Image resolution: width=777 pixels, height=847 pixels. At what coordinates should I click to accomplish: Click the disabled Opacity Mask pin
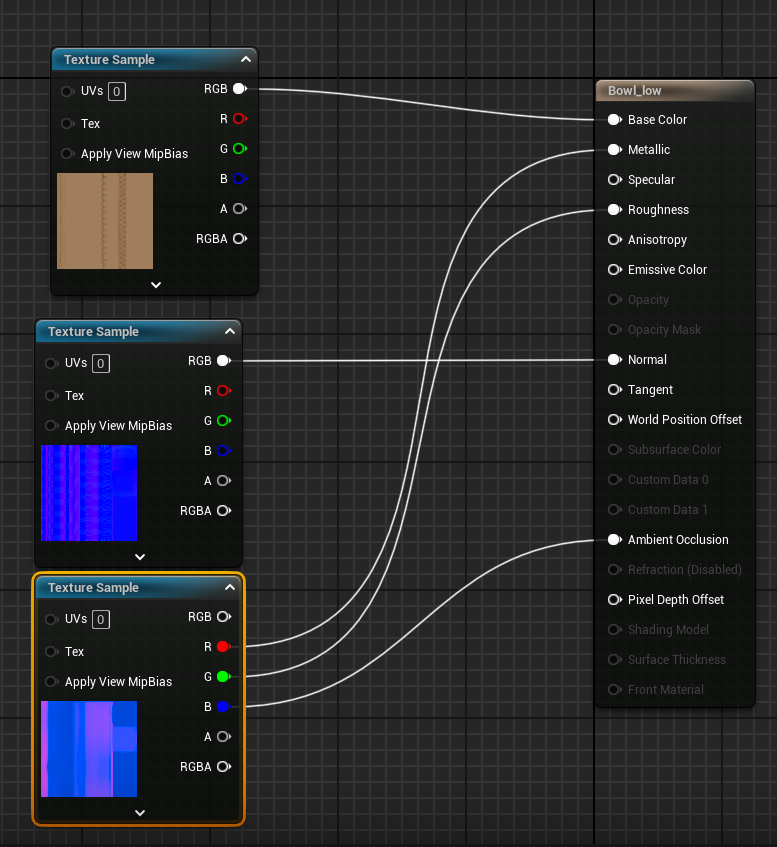coord(615,330)
